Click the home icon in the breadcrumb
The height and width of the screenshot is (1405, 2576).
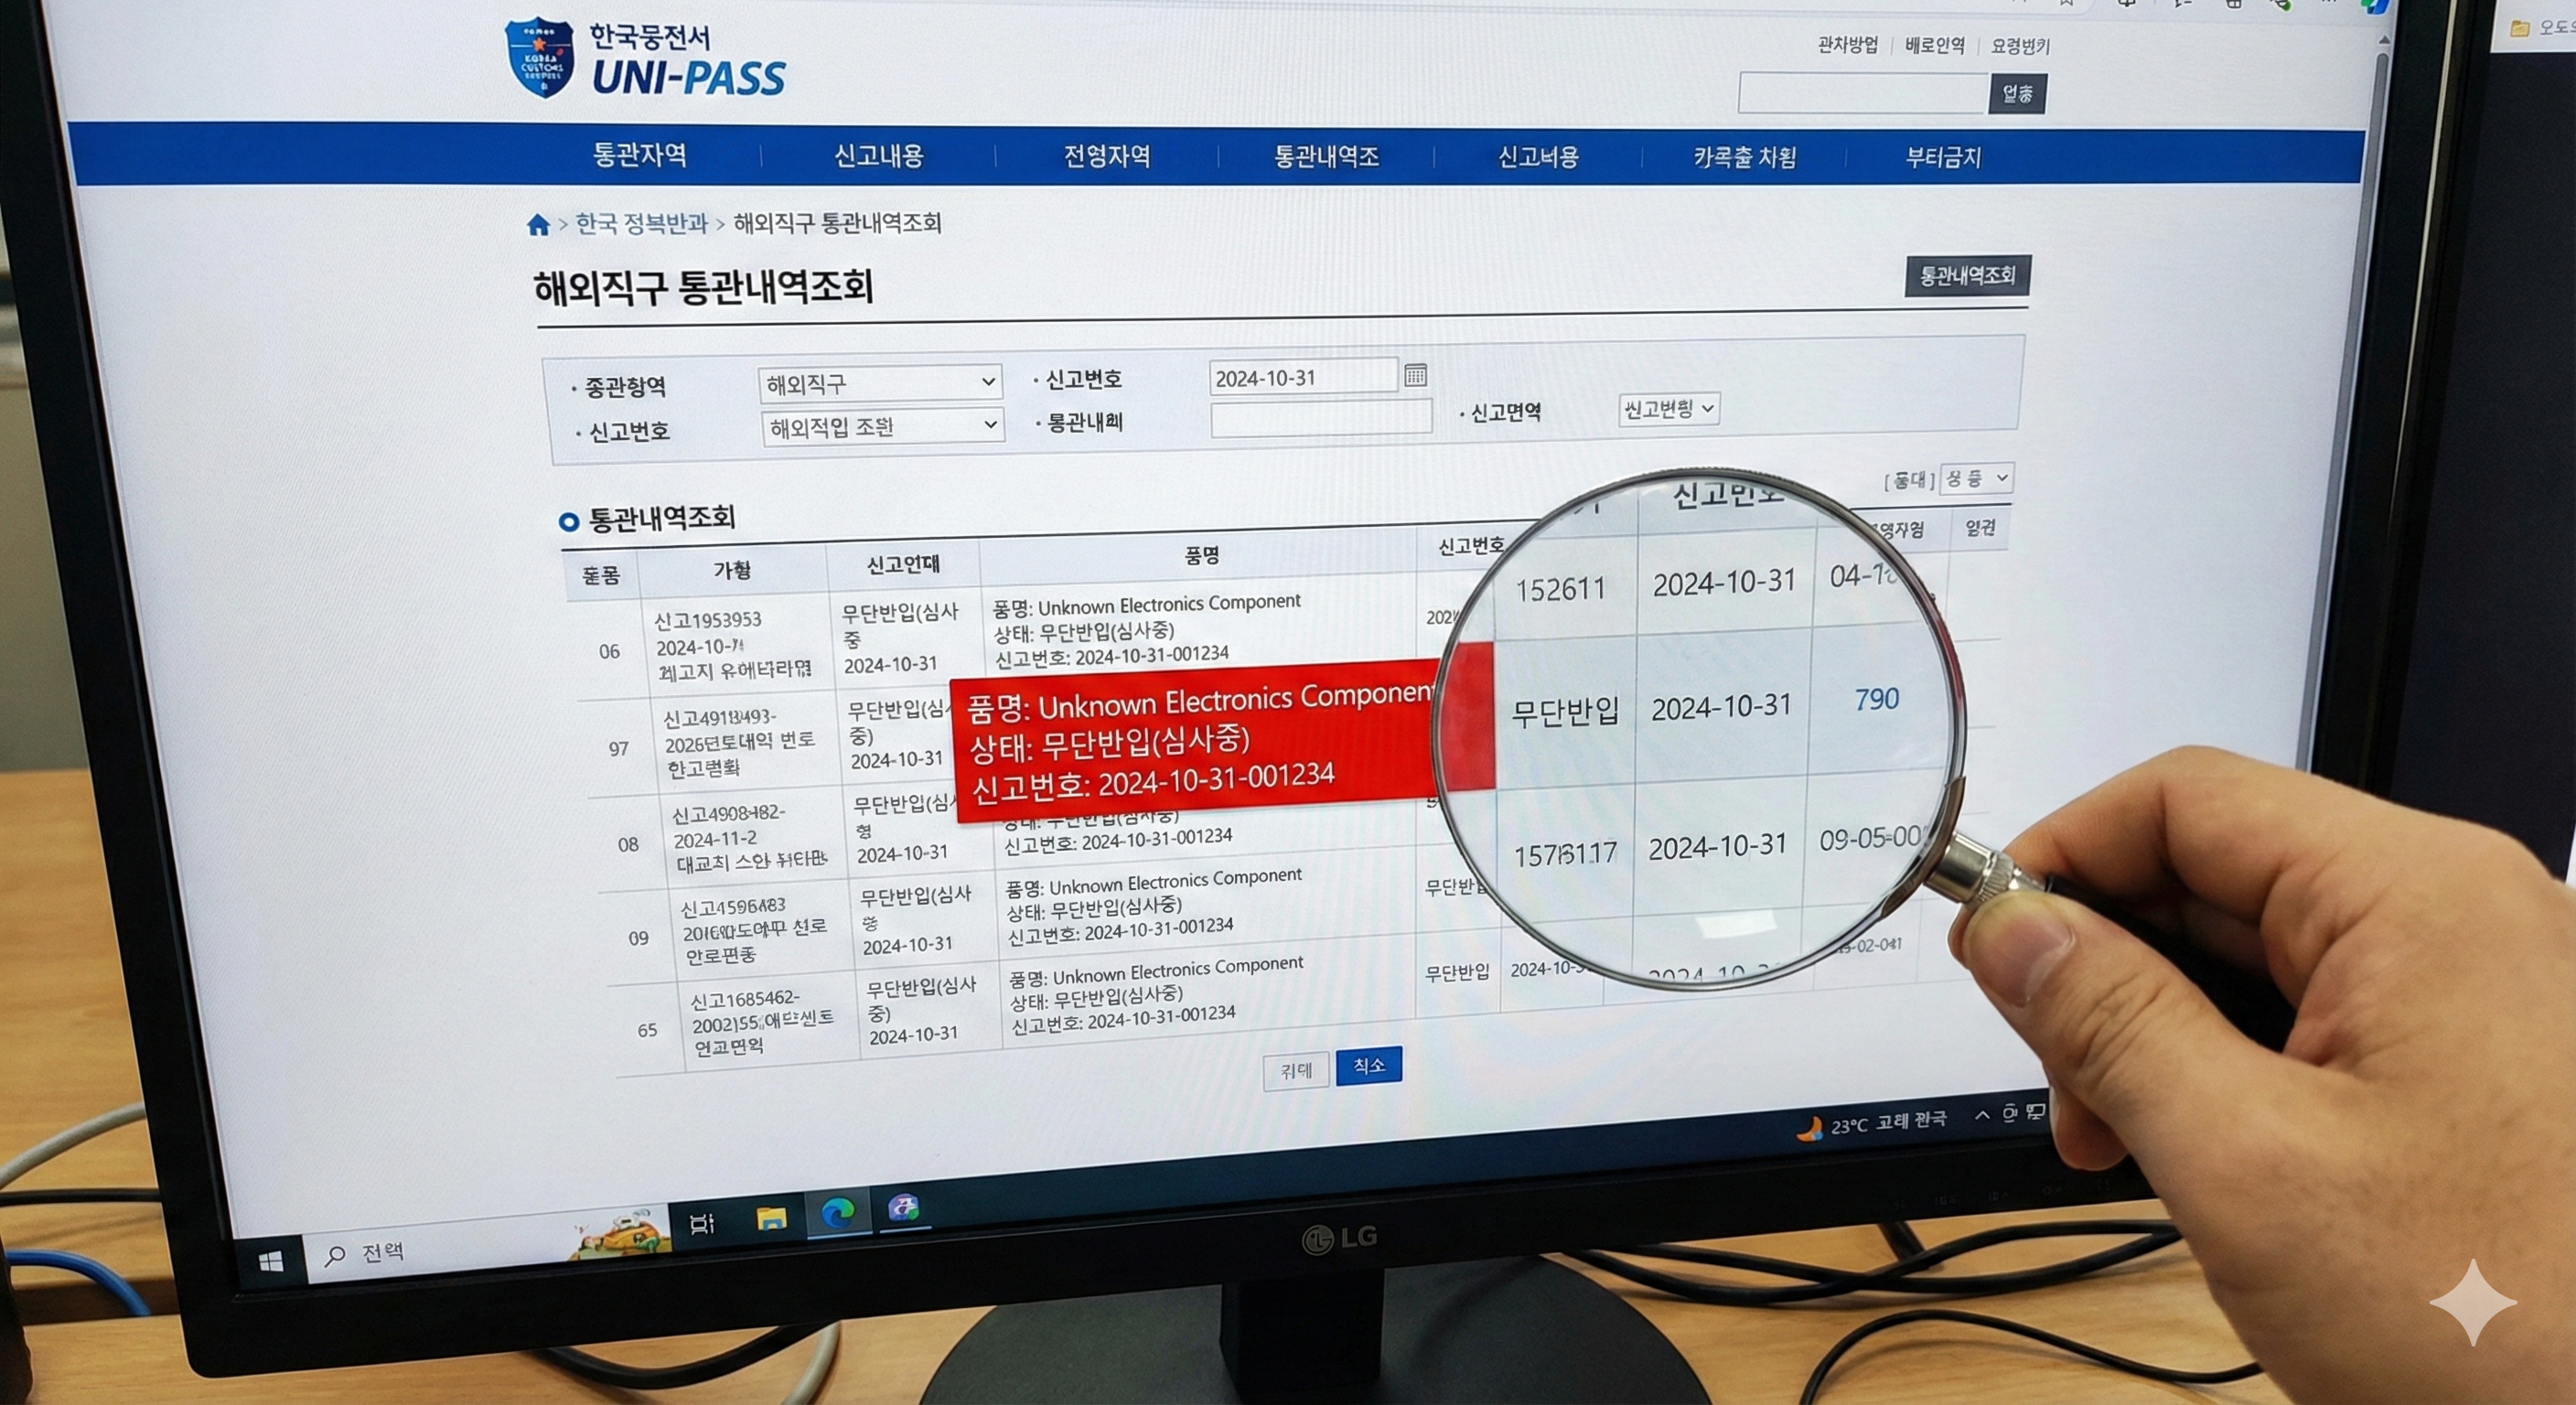pos(538,225)
